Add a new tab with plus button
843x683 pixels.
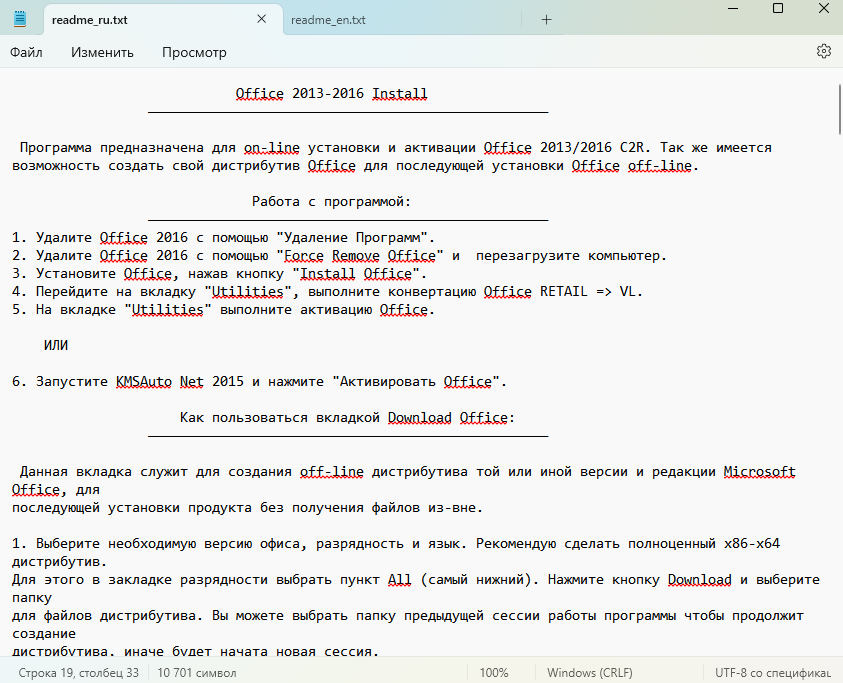[x=546, y=20]
